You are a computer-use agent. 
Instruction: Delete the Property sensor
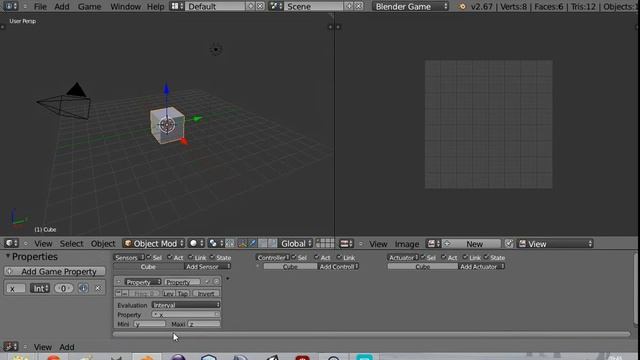tap(216, 282)
